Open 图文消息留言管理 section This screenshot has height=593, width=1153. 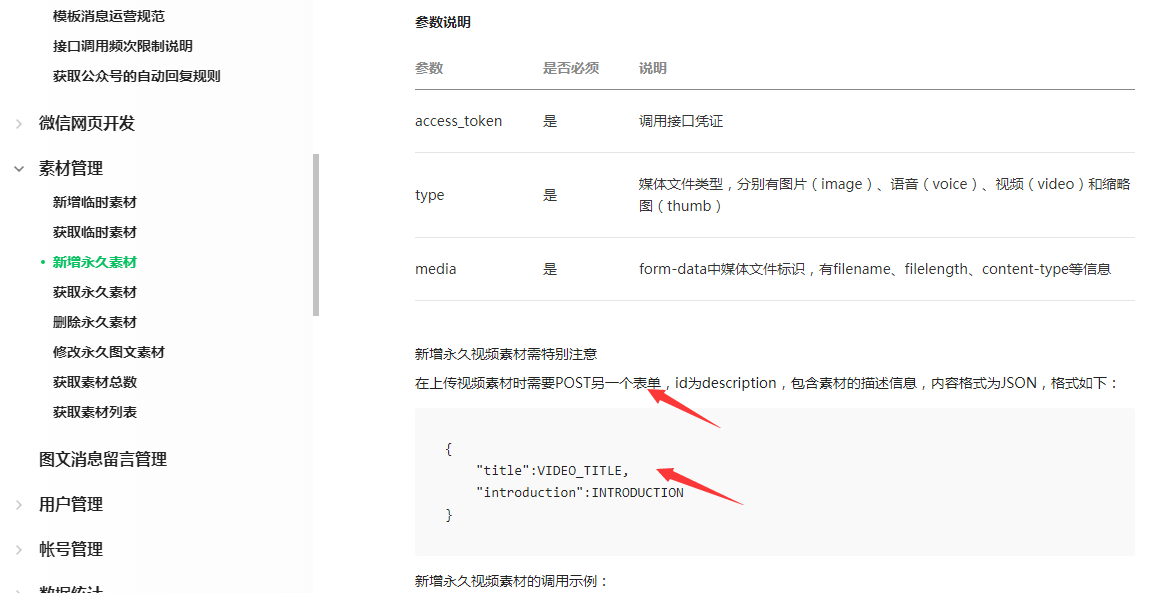click(x=103, y=459)
